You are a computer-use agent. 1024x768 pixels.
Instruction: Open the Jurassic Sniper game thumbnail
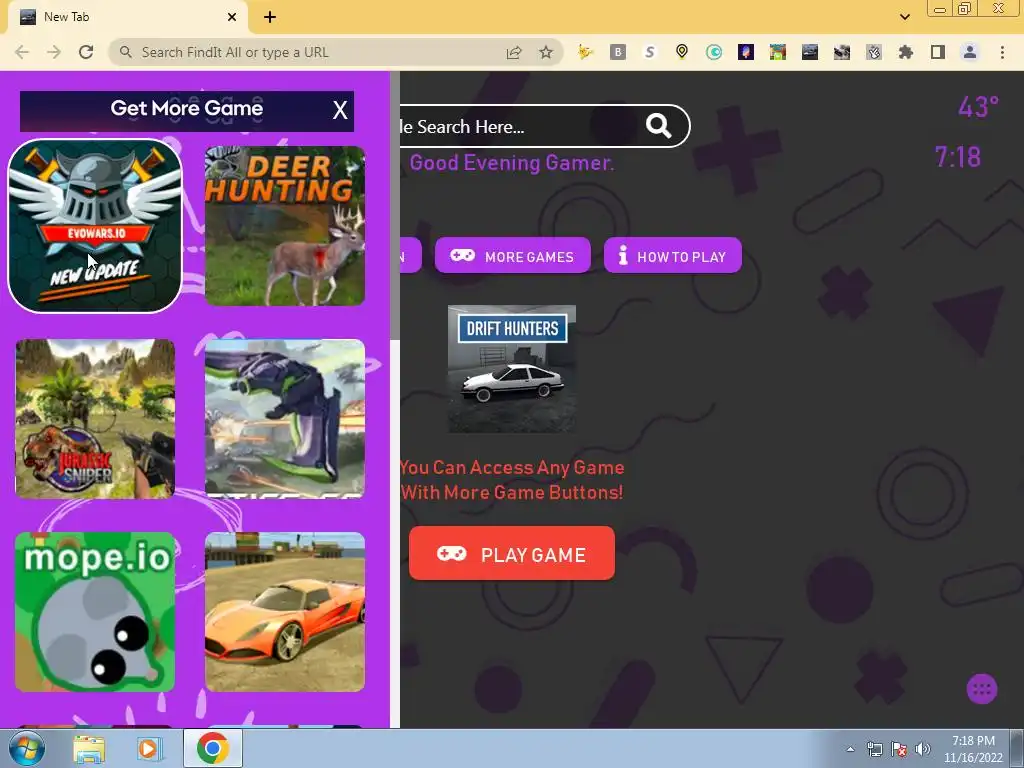tap(95, 419)
